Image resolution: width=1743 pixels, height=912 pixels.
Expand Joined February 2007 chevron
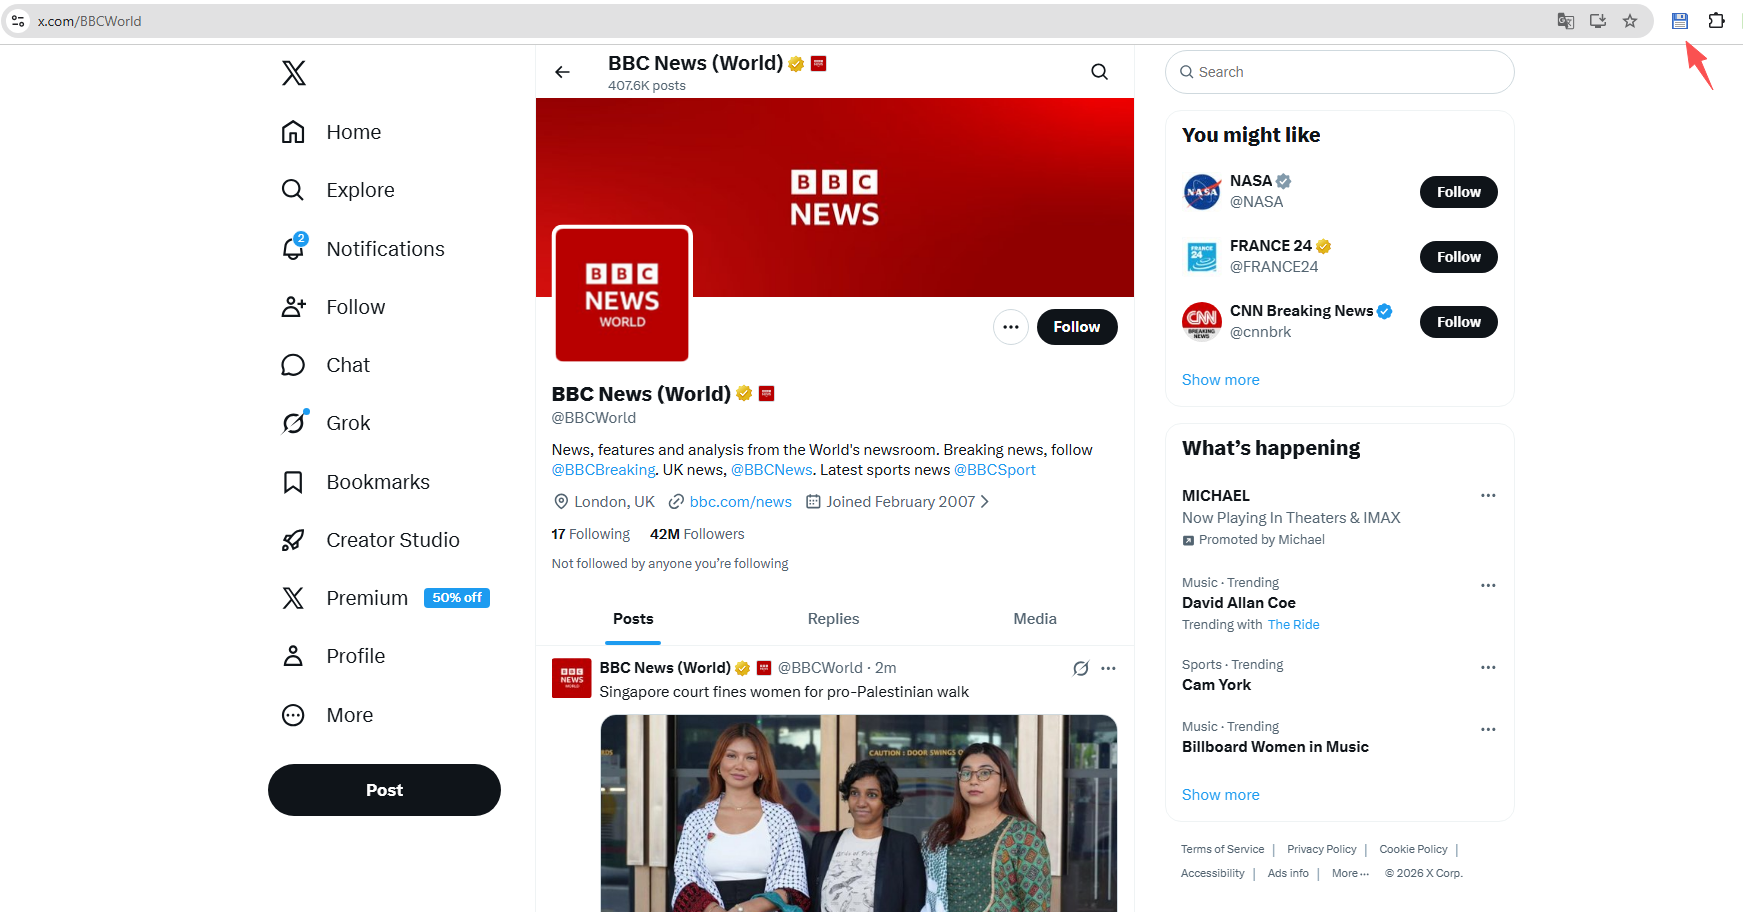[x=985, y=502]
